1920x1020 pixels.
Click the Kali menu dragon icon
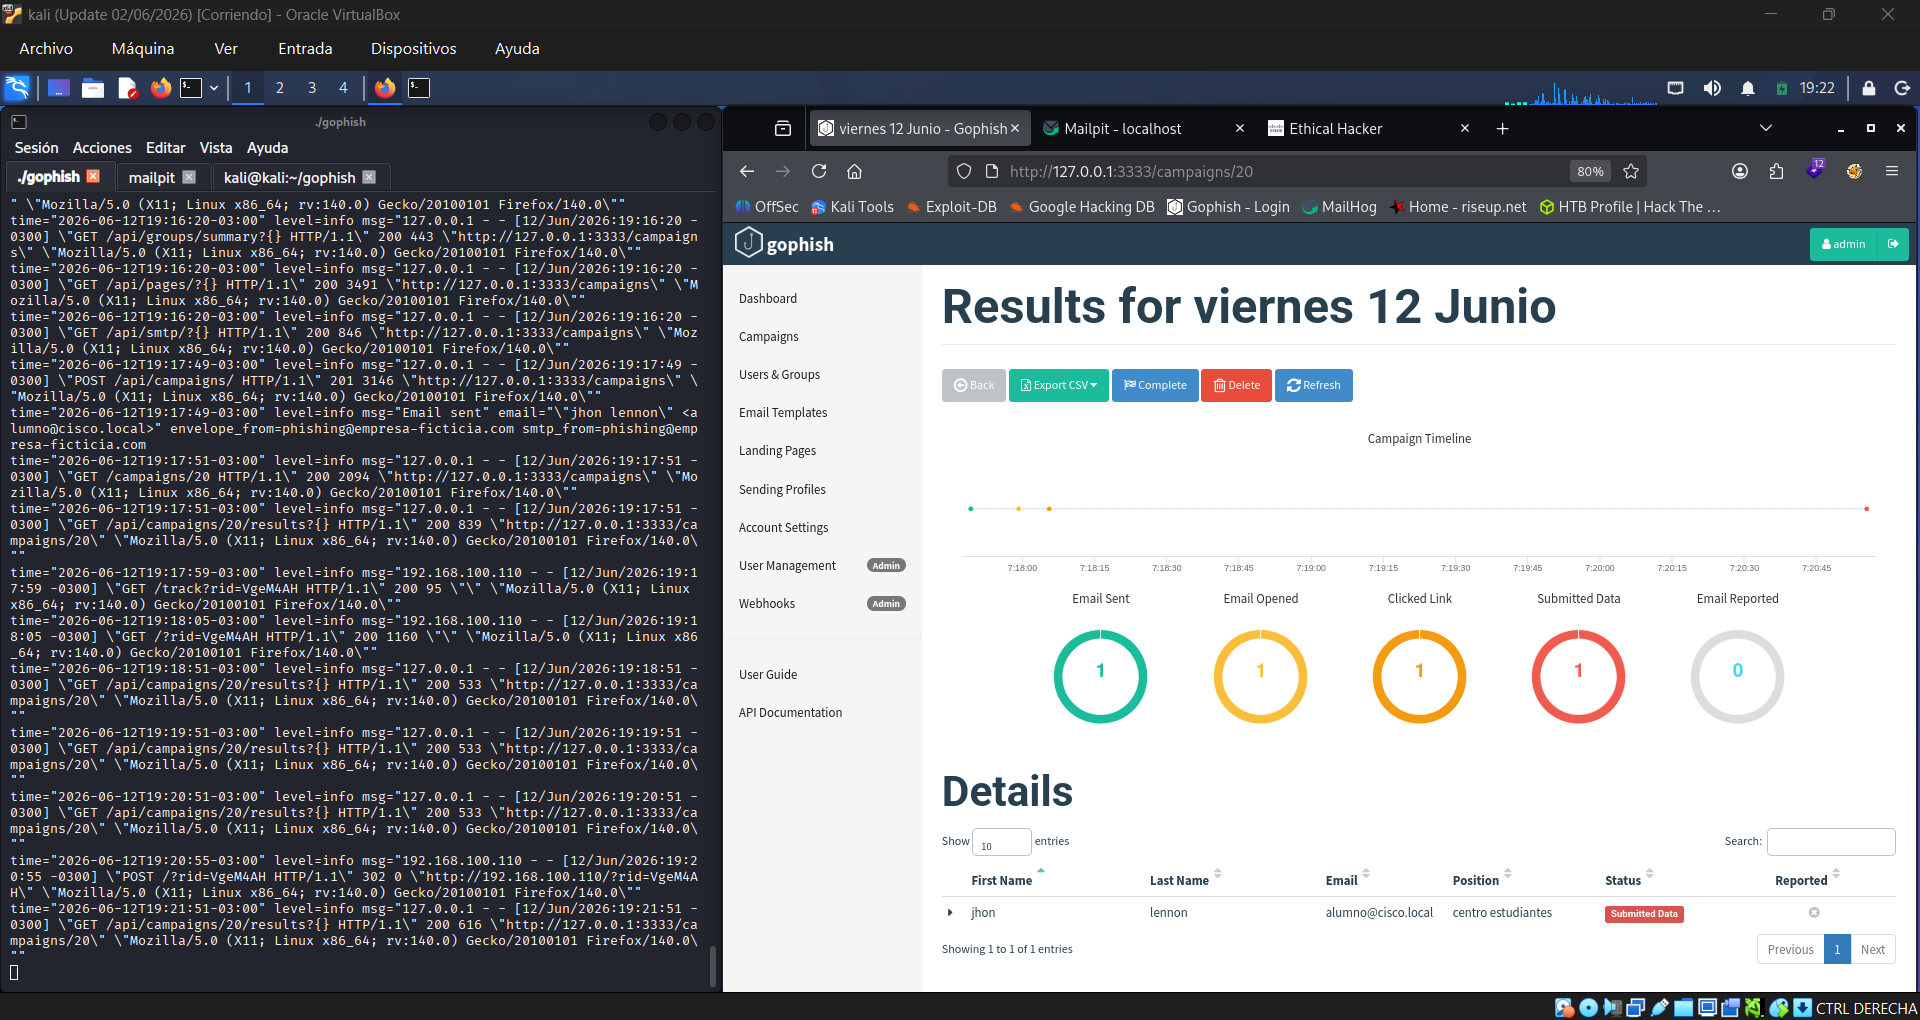tap(17, 88)
